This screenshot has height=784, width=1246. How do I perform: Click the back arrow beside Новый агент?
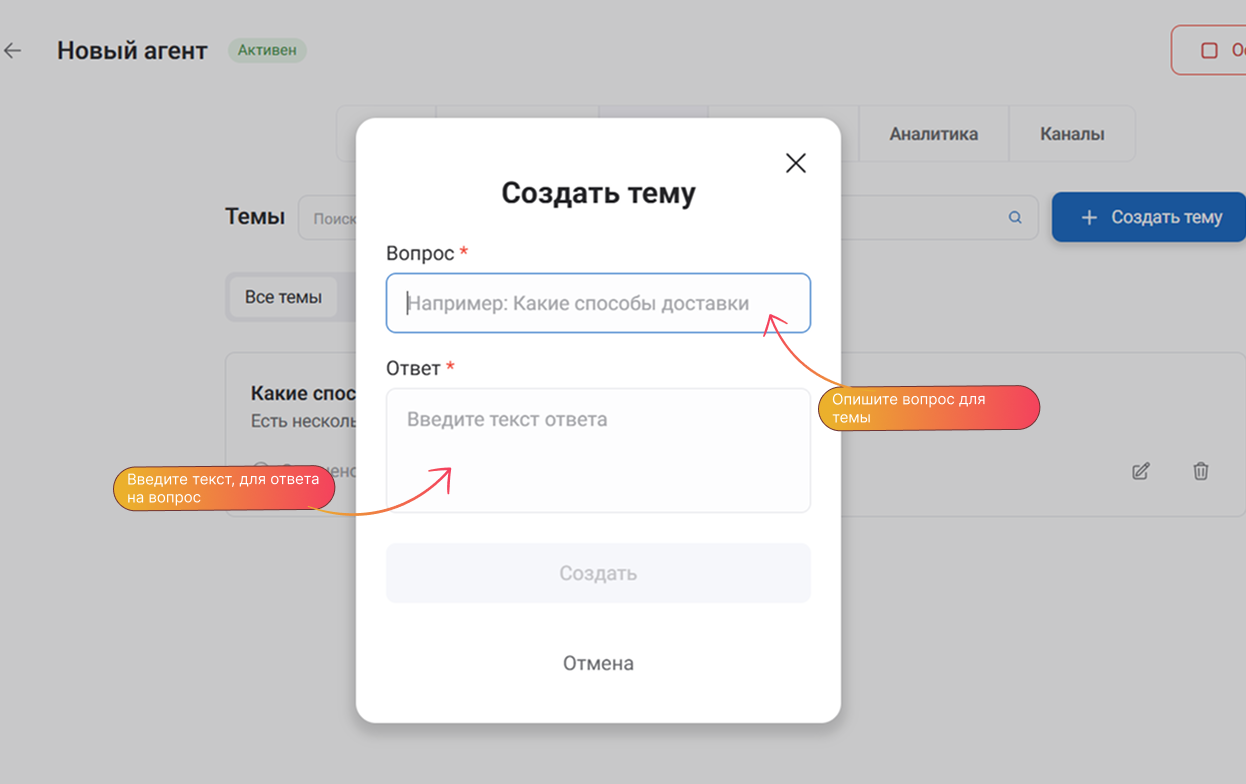[x=13, y=51]
